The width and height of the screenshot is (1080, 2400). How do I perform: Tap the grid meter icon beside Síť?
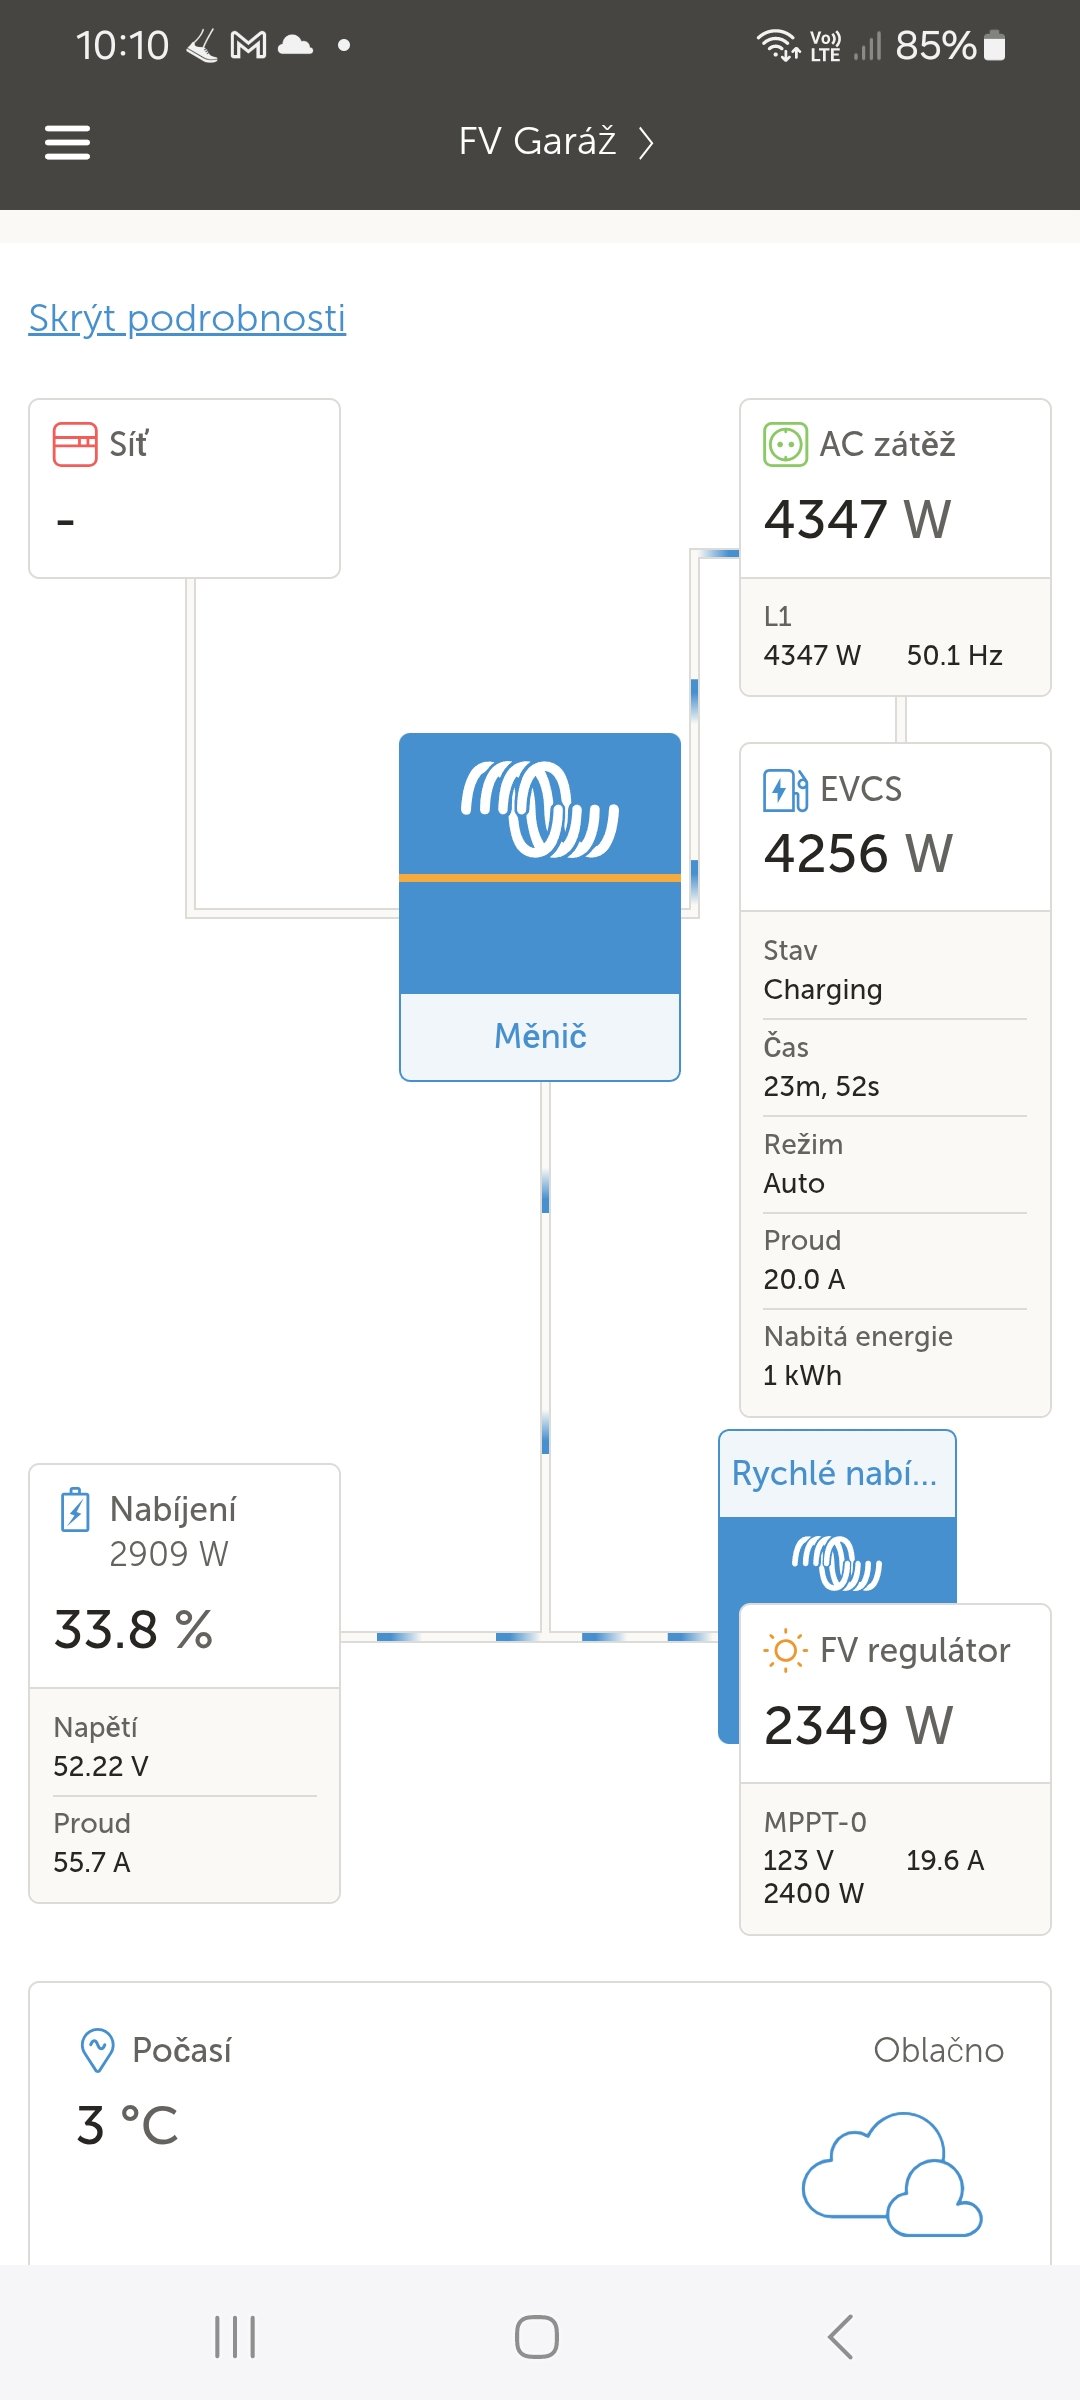click(75, 444)
